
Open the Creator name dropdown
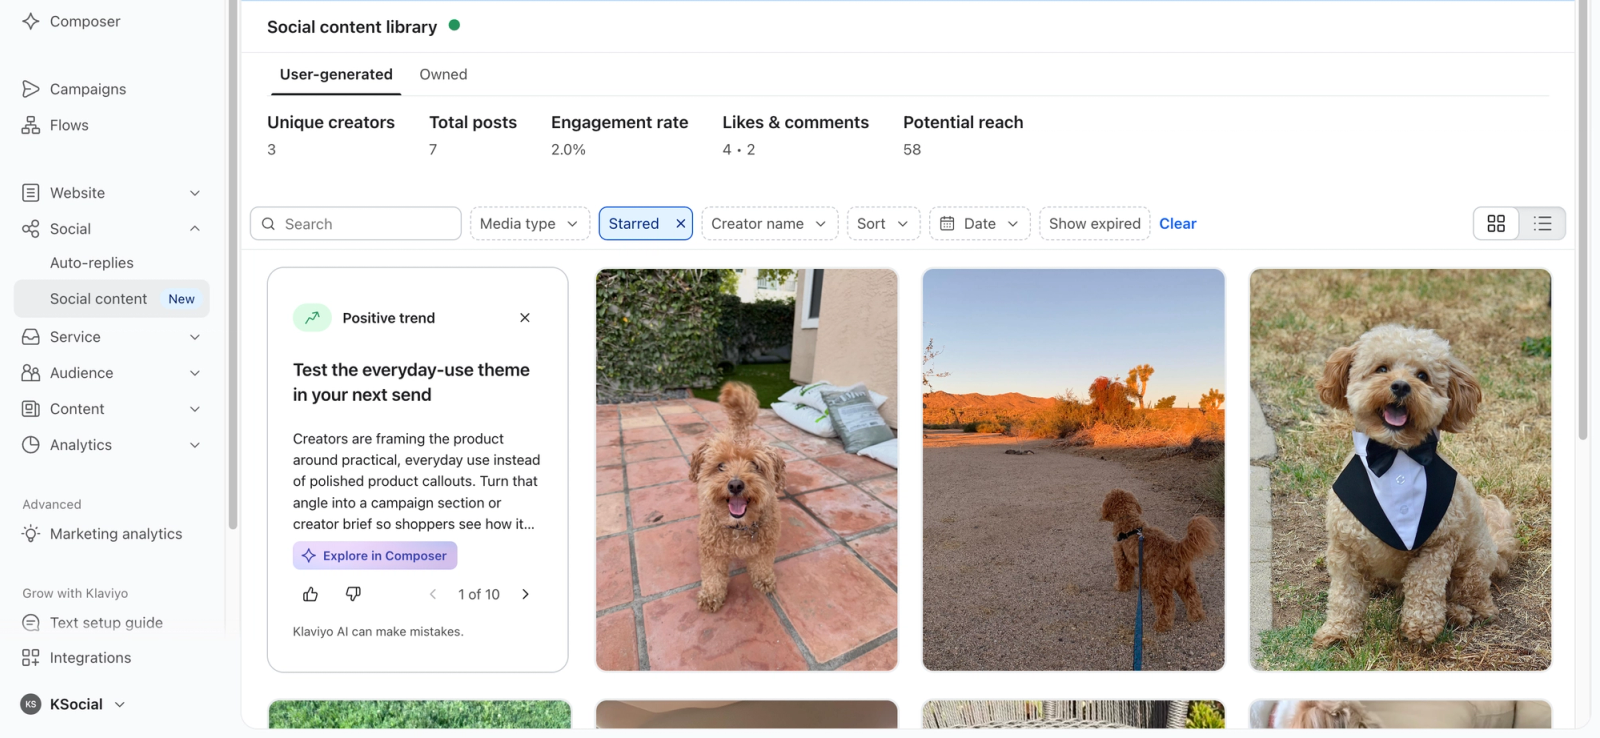[769, 224]
